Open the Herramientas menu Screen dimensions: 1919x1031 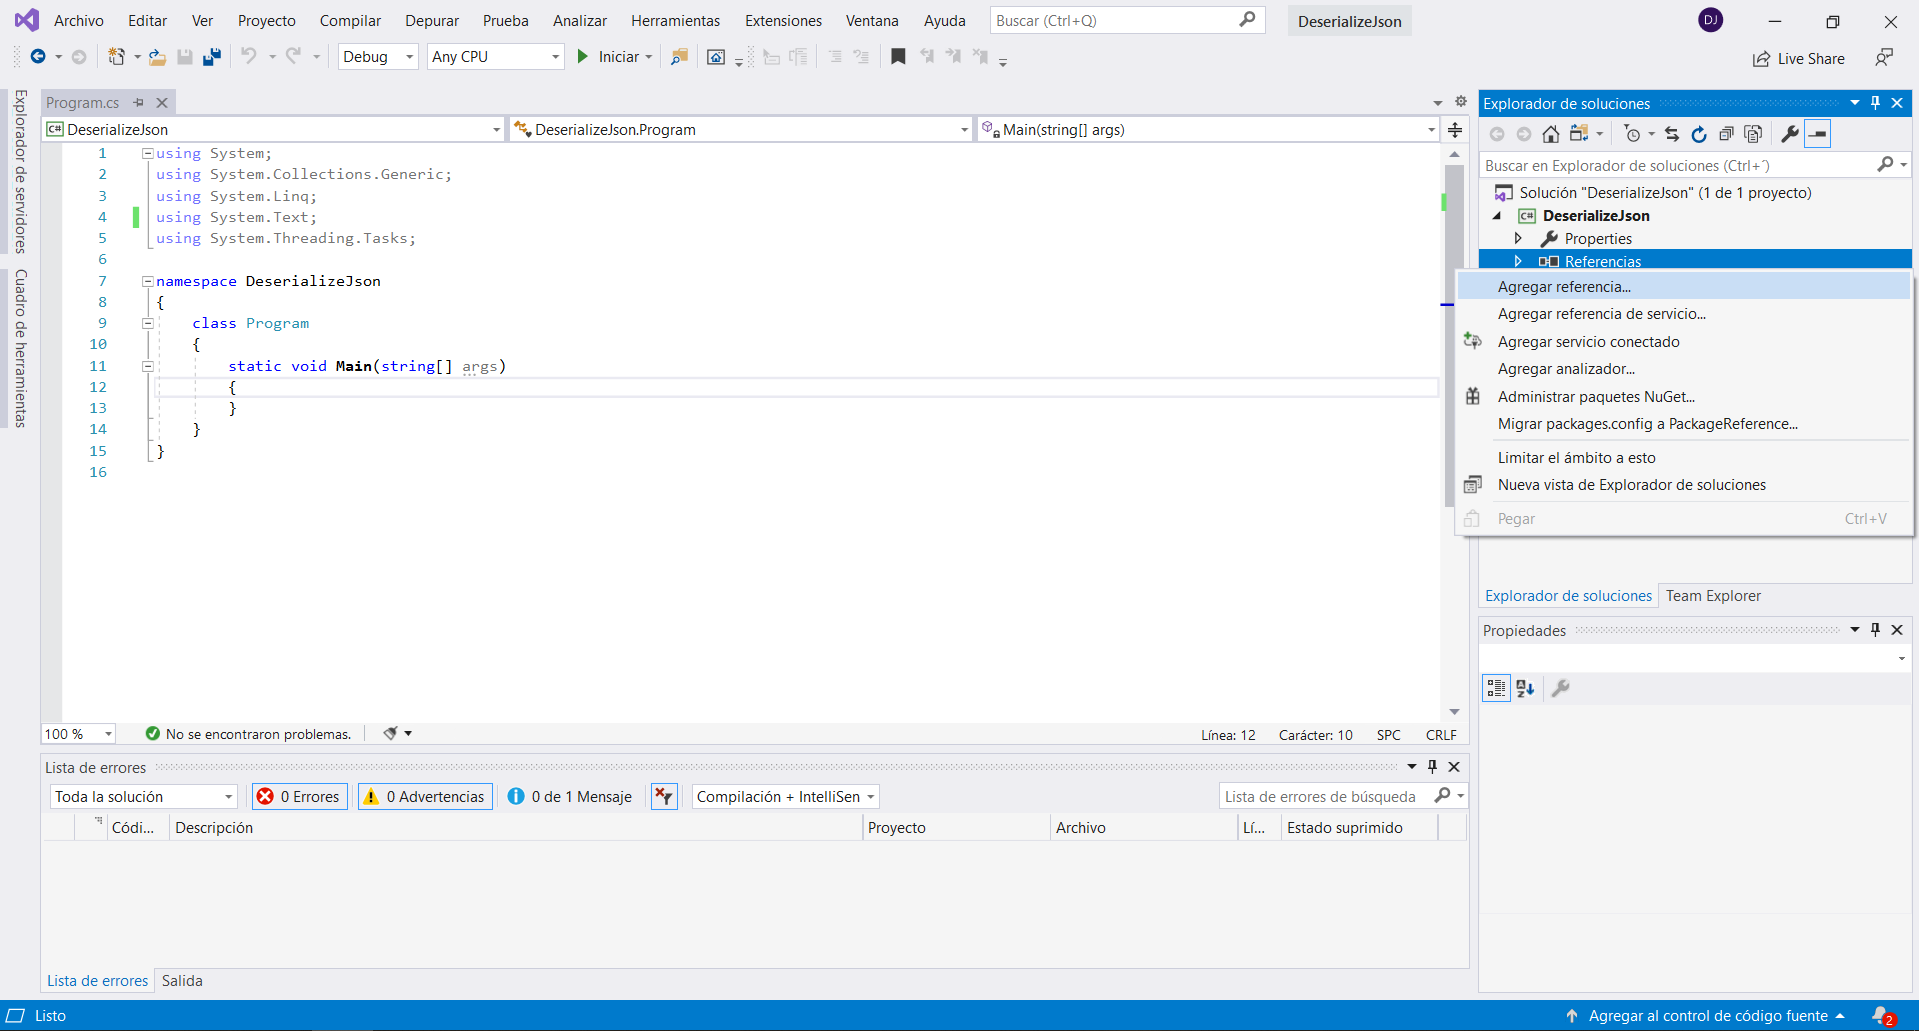pyautogui.click(x=675, y=21)
